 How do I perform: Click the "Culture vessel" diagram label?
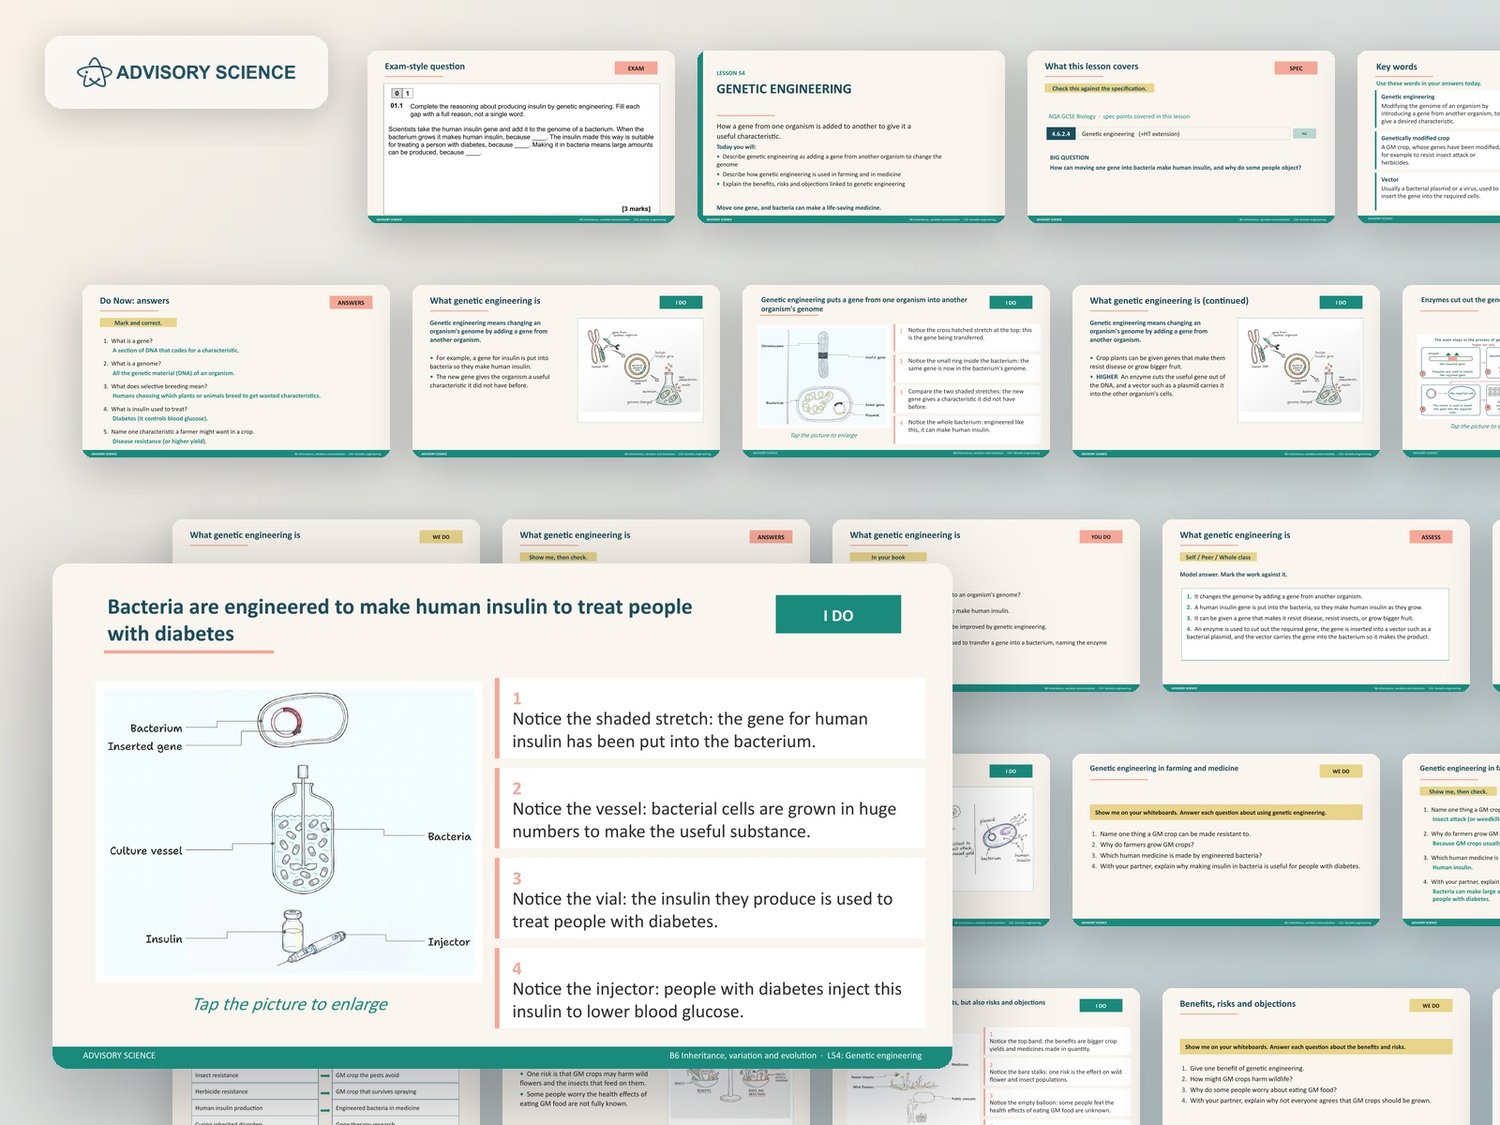pos(146,851)
